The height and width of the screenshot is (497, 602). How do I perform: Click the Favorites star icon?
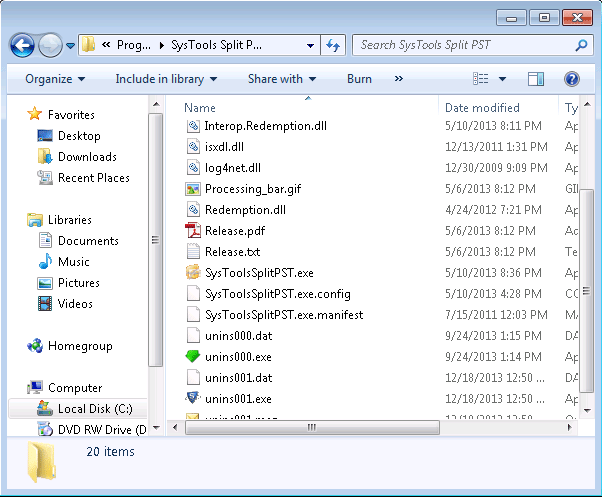[x=35, y=114]
